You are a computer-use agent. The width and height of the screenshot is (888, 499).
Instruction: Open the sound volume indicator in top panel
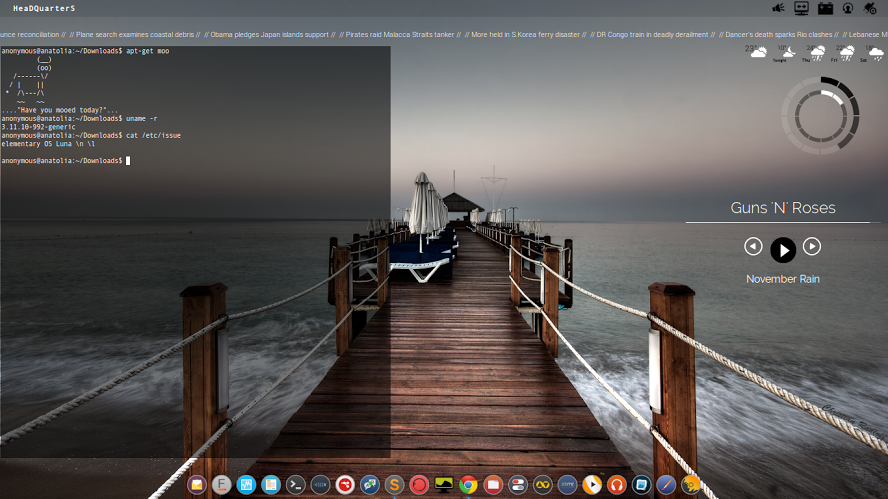click(779, 8)
